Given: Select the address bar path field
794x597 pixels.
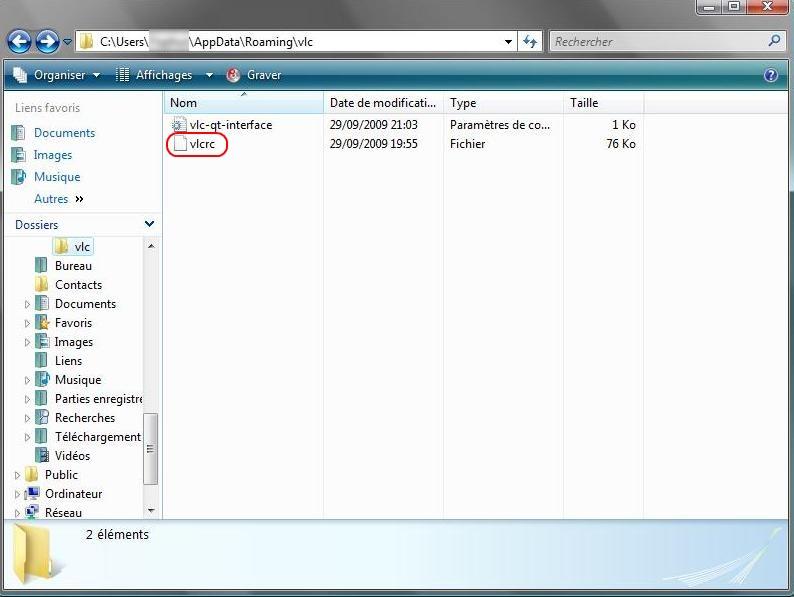Looking at the screenshot, I should (x=296, y=42).
